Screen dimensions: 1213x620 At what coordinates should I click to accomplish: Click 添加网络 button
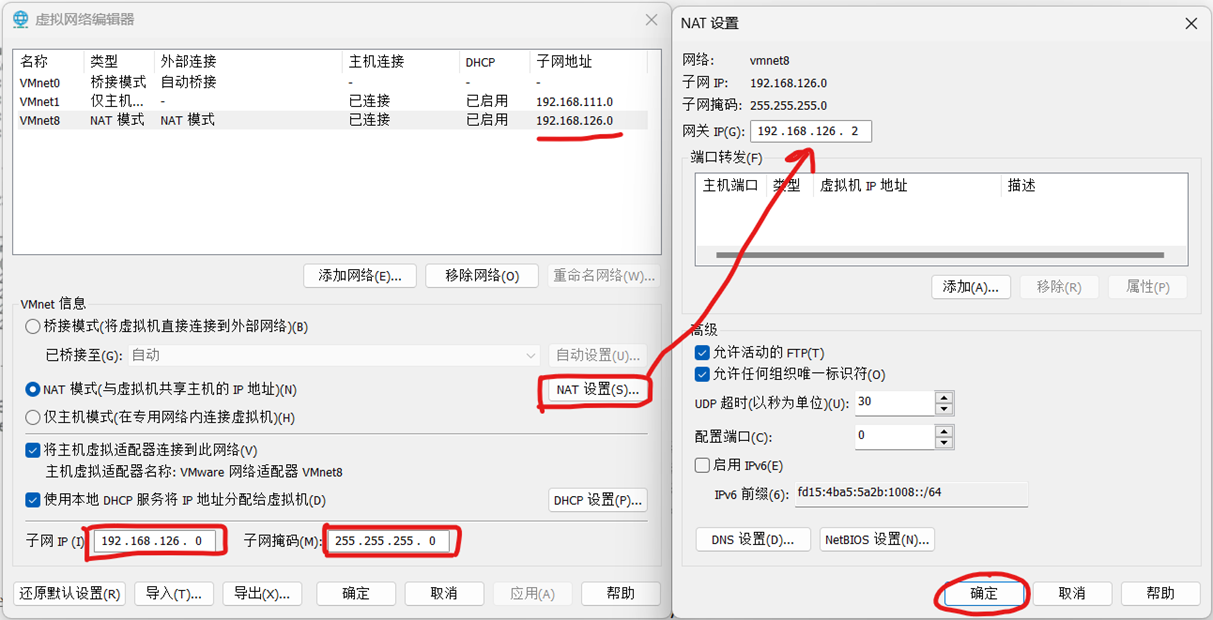pyautogui.click(x=359, y=276)
